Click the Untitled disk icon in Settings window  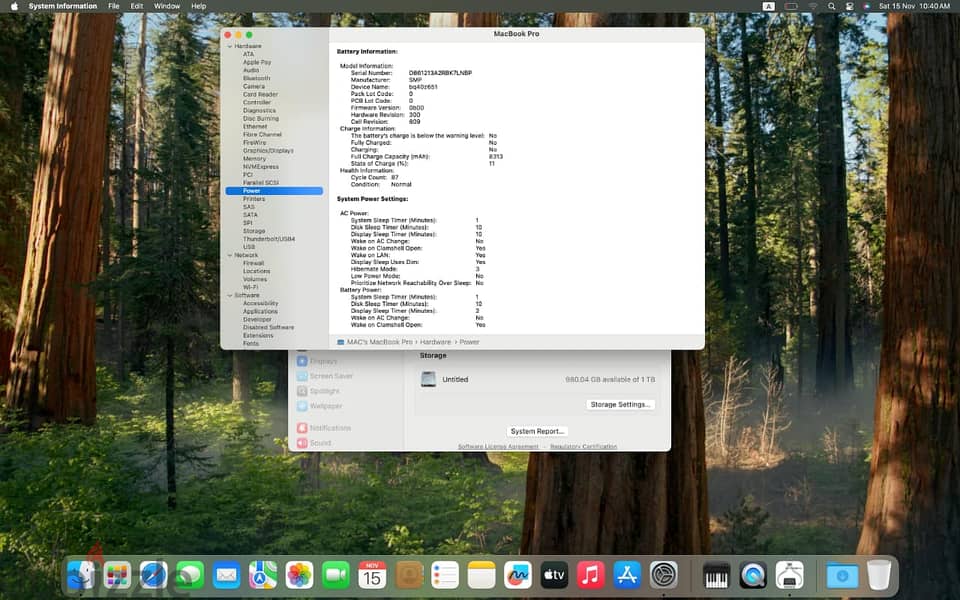point(429,379)
